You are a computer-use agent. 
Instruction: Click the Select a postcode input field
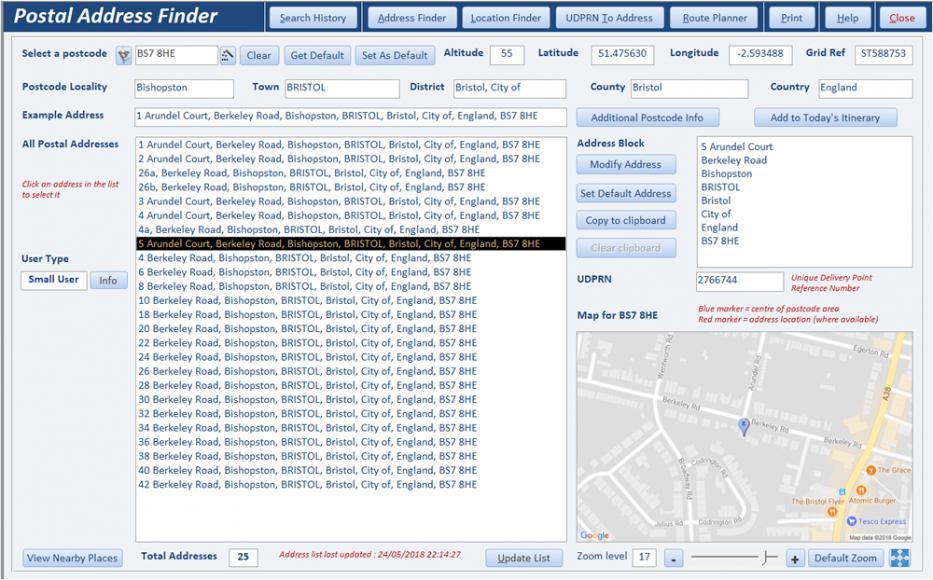176,55
